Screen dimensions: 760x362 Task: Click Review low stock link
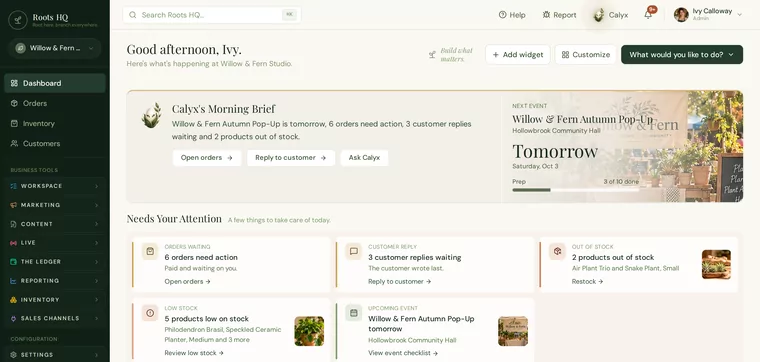[194, 353]
